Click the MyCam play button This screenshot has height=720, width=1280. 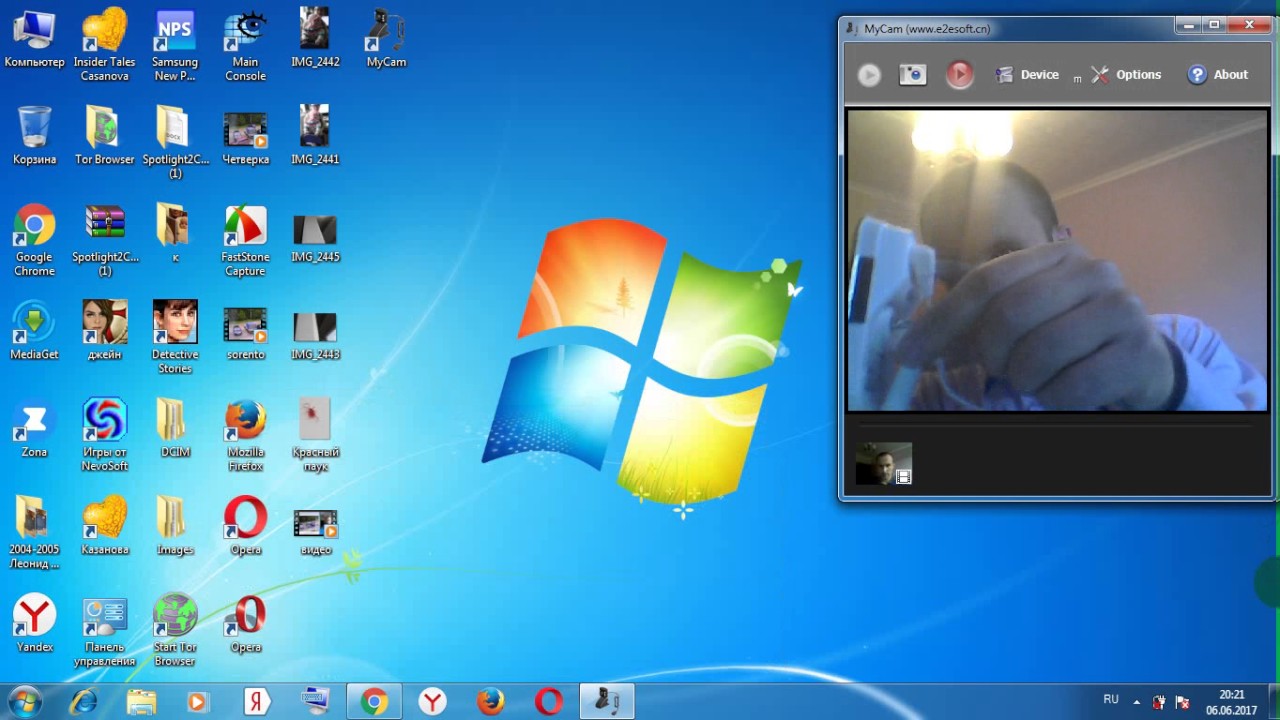click(869, 75)
